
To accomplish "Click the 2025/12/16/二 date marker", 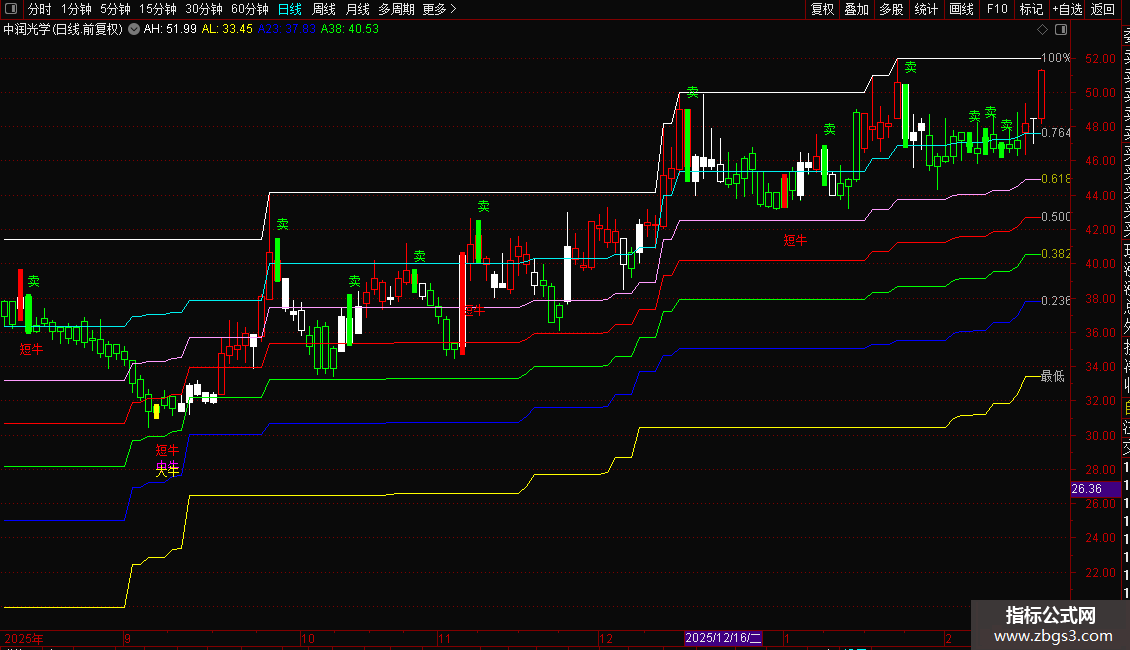I will (x=723, y=638).
